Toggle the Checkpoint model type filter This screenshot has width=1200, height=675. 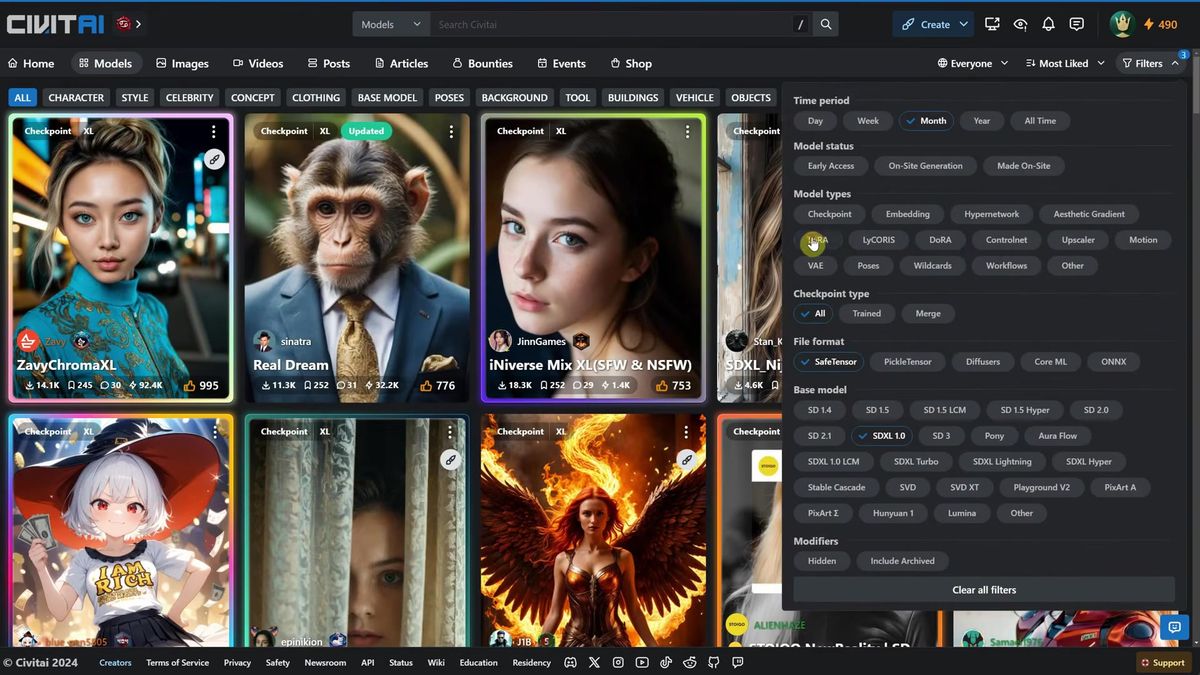click(830, 214)
